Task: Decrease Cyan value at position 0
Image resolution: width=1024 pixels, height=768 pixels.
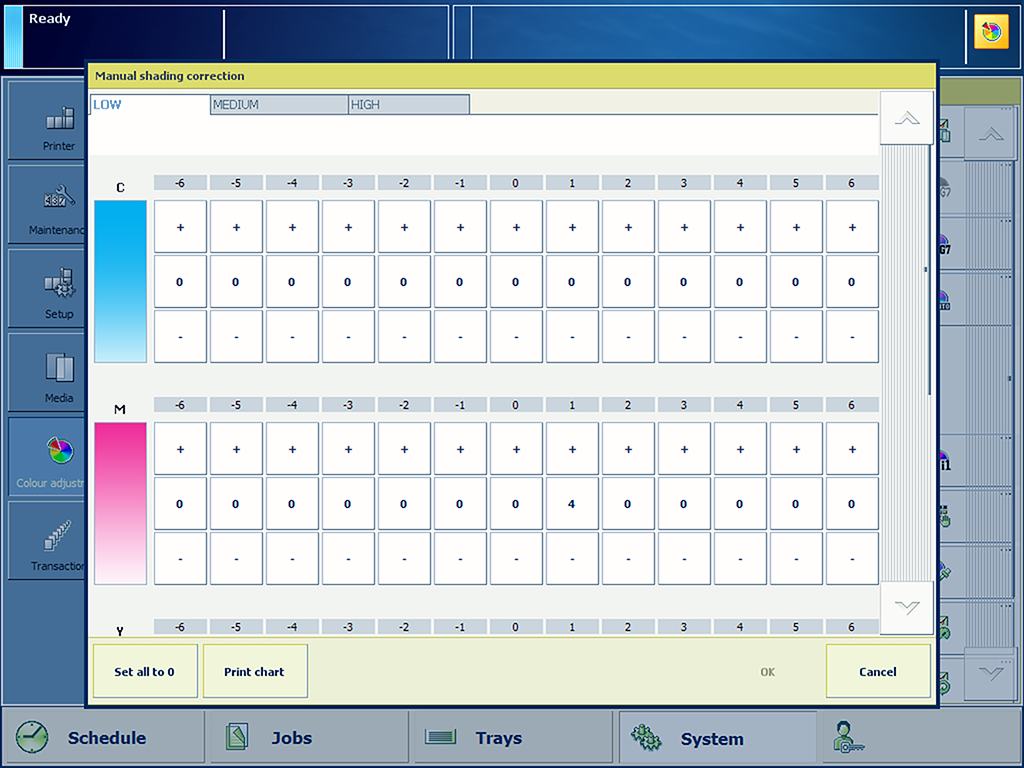Action: 516,337
